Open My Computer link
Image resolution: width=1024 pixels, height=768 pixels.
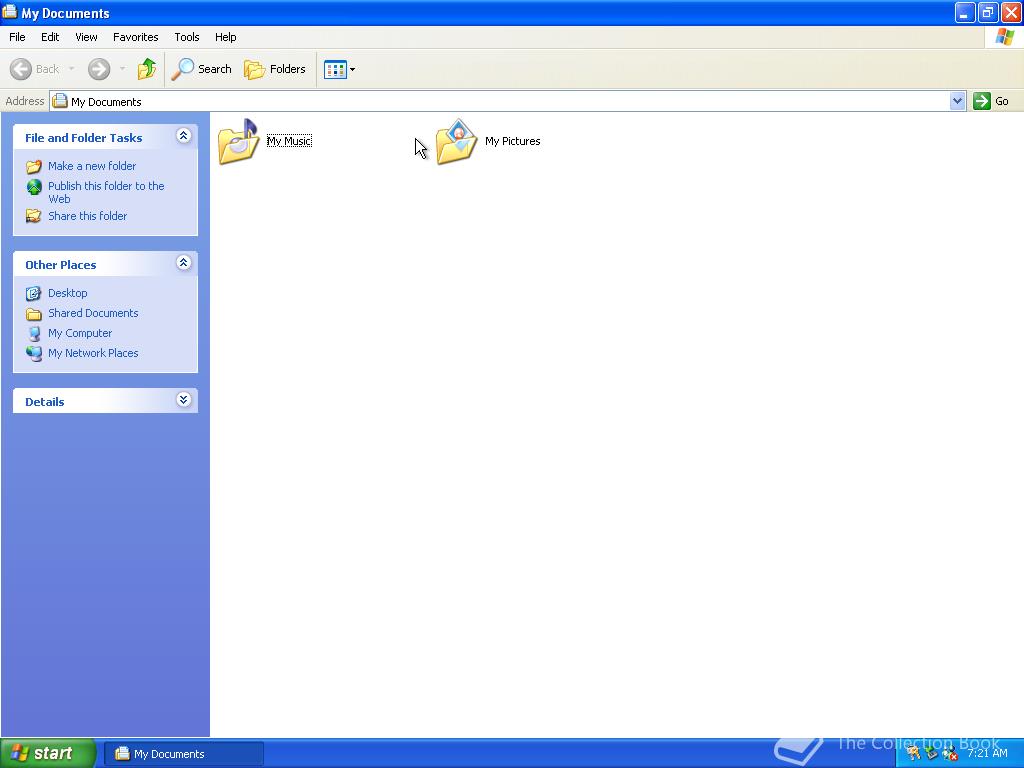80,333
